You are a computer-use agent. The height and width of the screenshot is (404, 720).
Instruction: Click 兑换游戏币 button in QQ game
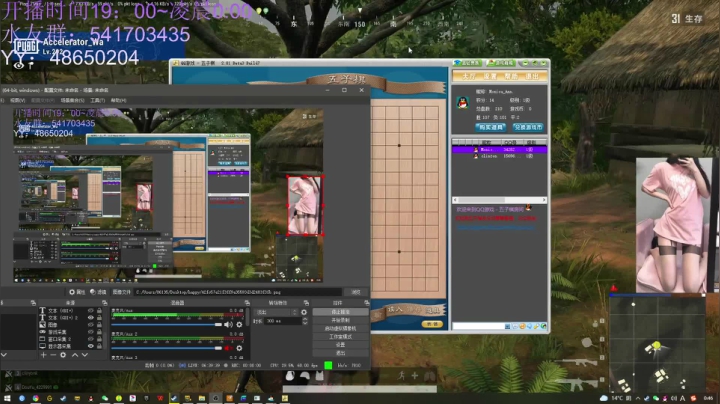(528, 127)
